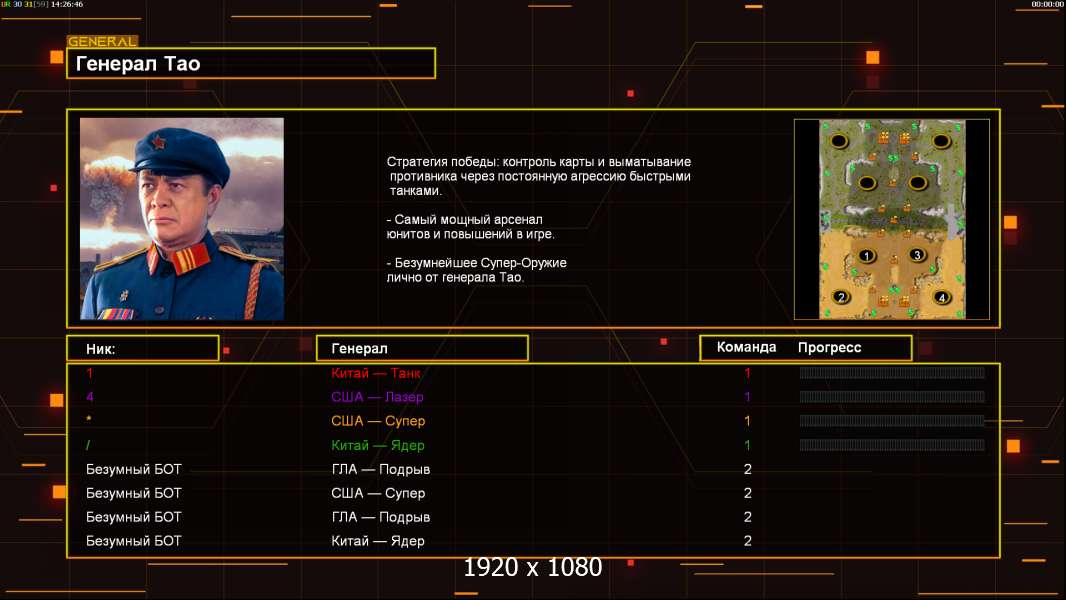Click the 'Самый мощный арсенал' bullet text
Image resolution: width=1066 pixels, height=600 pixels.
(470, 227)
